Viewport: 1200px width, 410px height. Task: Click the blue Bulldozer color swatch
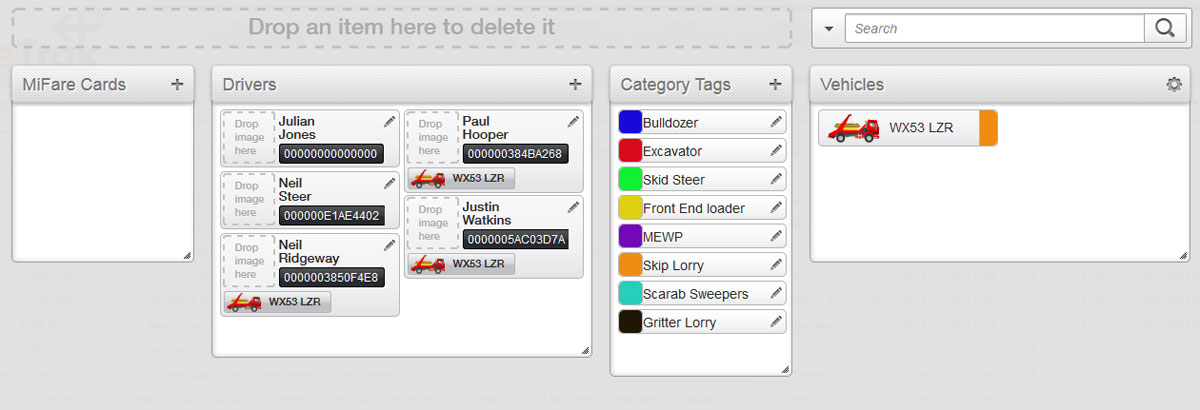click(630, 122)
